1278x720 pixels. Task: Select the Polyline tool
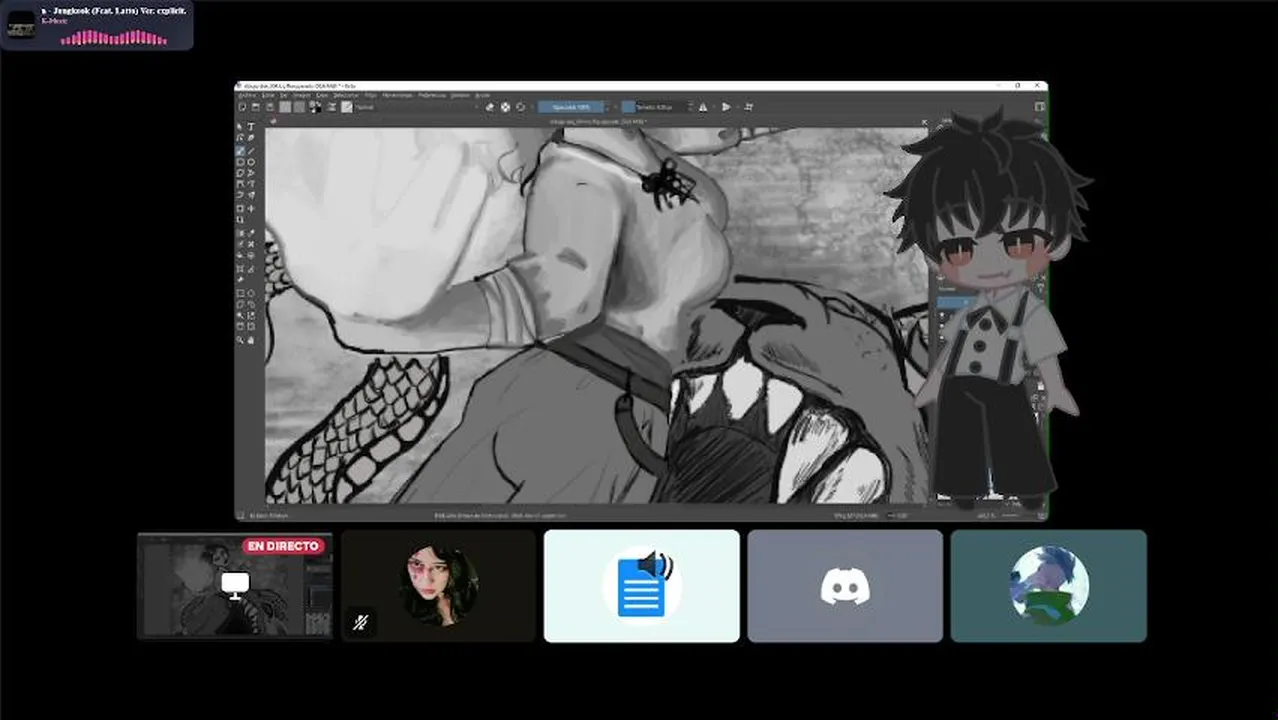(251, 173)
